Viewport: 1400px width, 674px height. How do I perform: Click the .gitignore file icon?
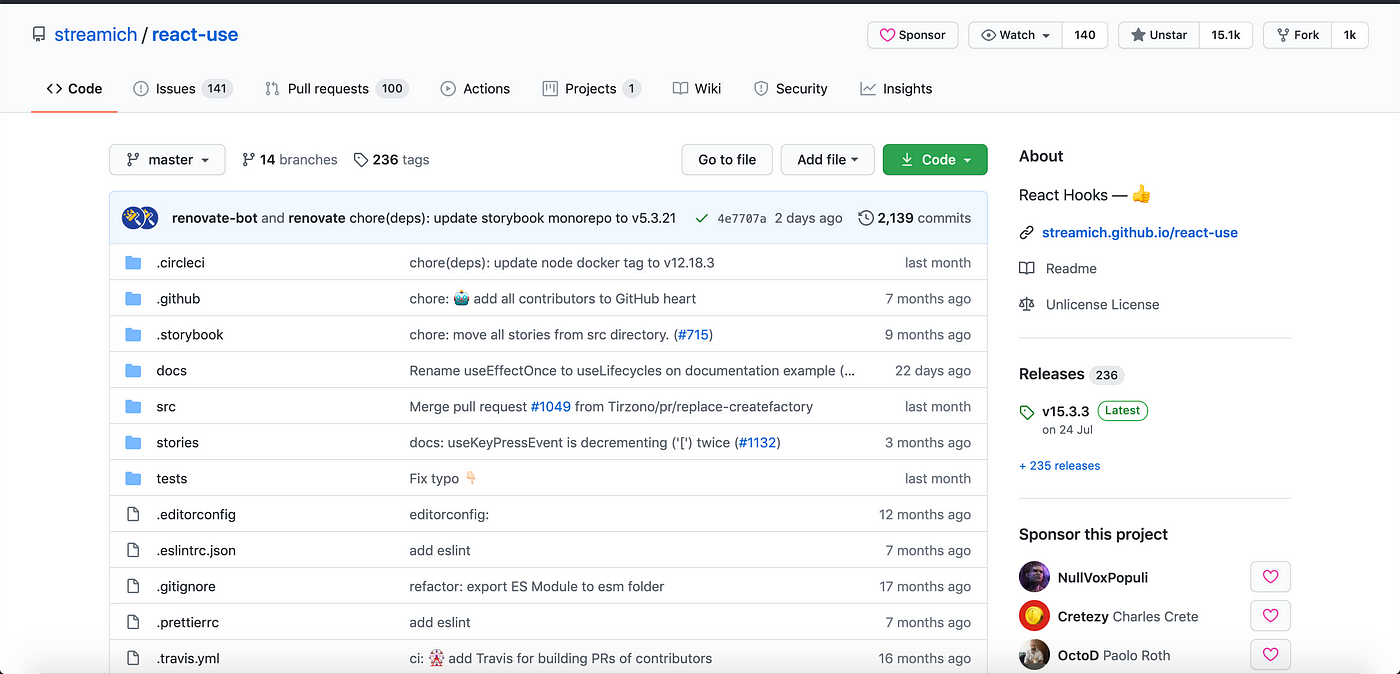click(x=133, y=587)
